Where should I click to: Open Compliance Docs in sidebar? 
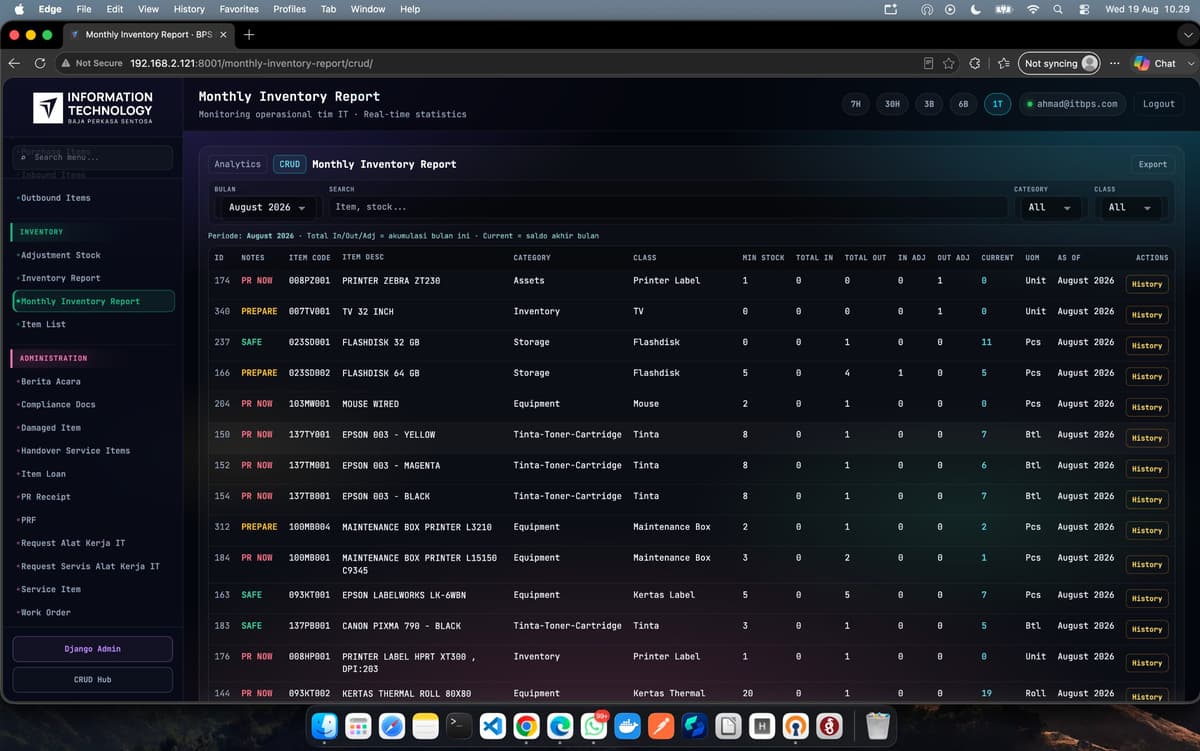point(58,404)
